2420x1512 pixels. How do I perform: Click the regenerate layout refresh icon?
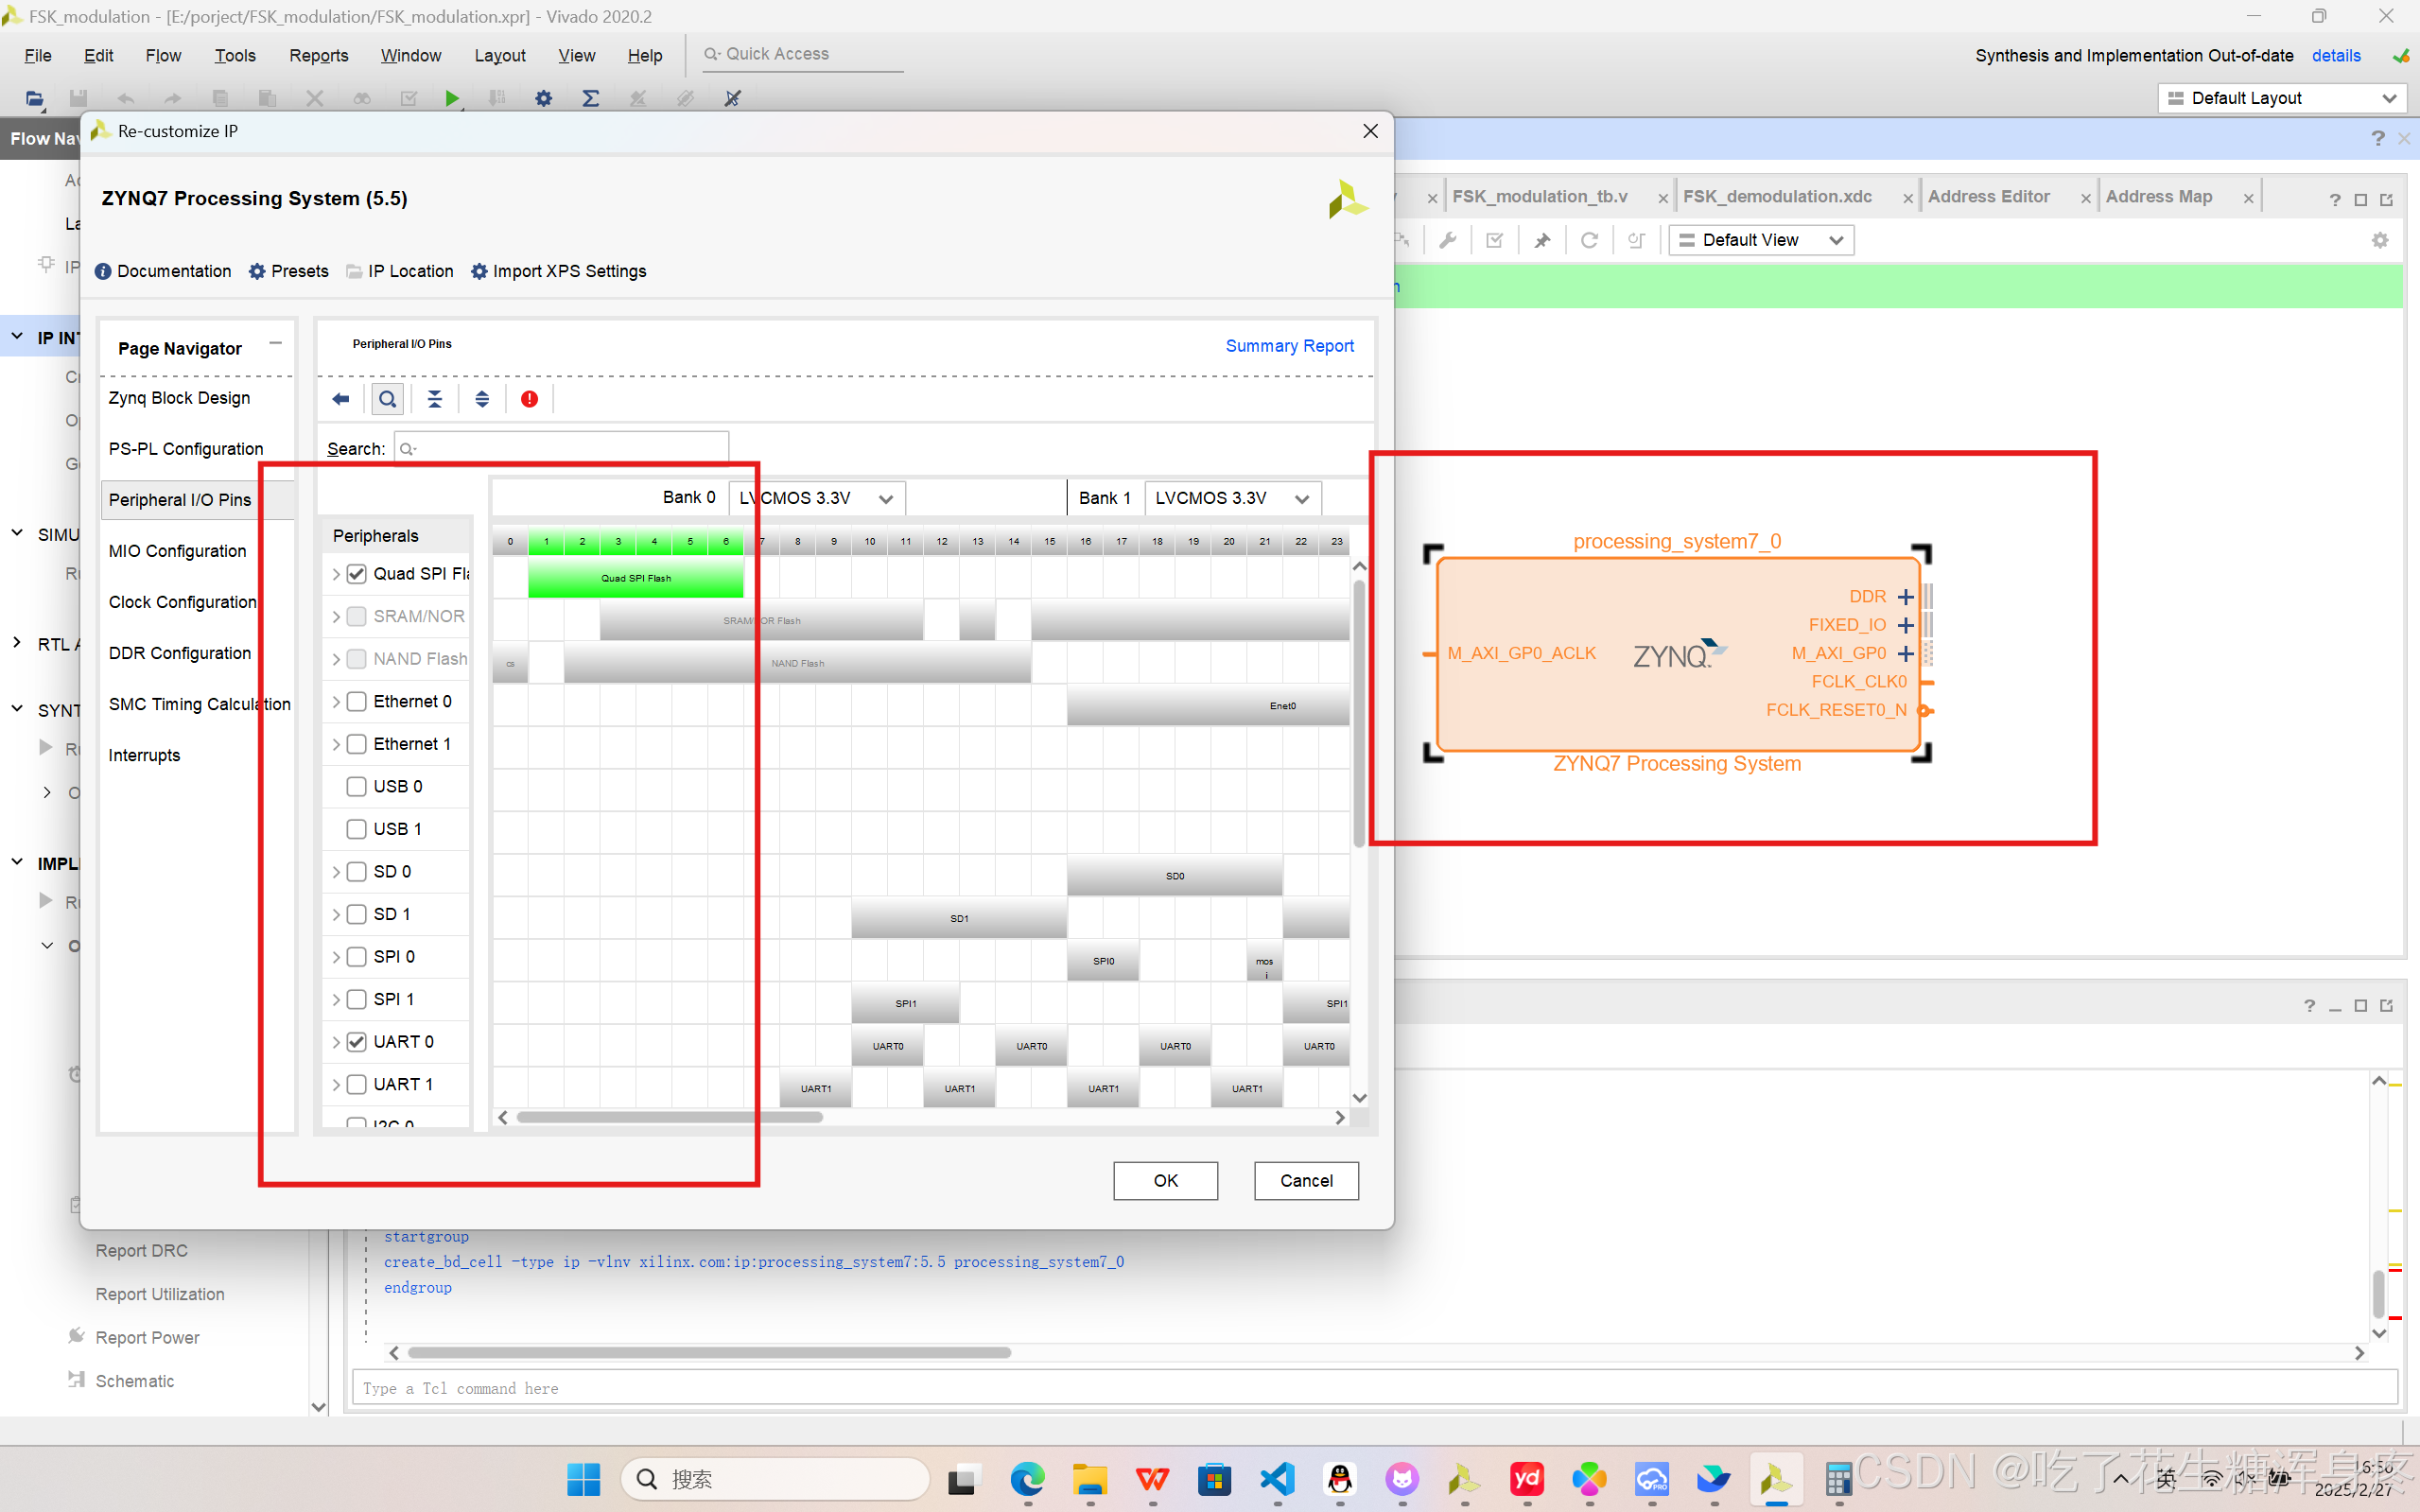pos(1589,240)
